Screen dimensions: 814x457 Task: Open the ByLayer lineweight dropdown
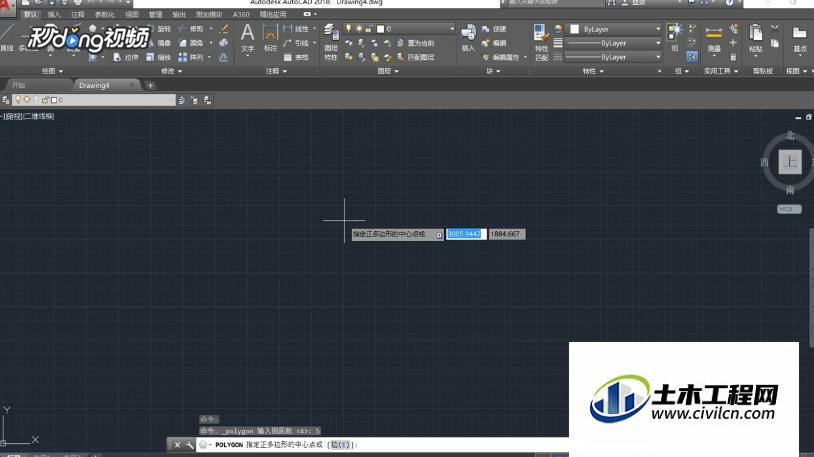[x=658, y=43]
